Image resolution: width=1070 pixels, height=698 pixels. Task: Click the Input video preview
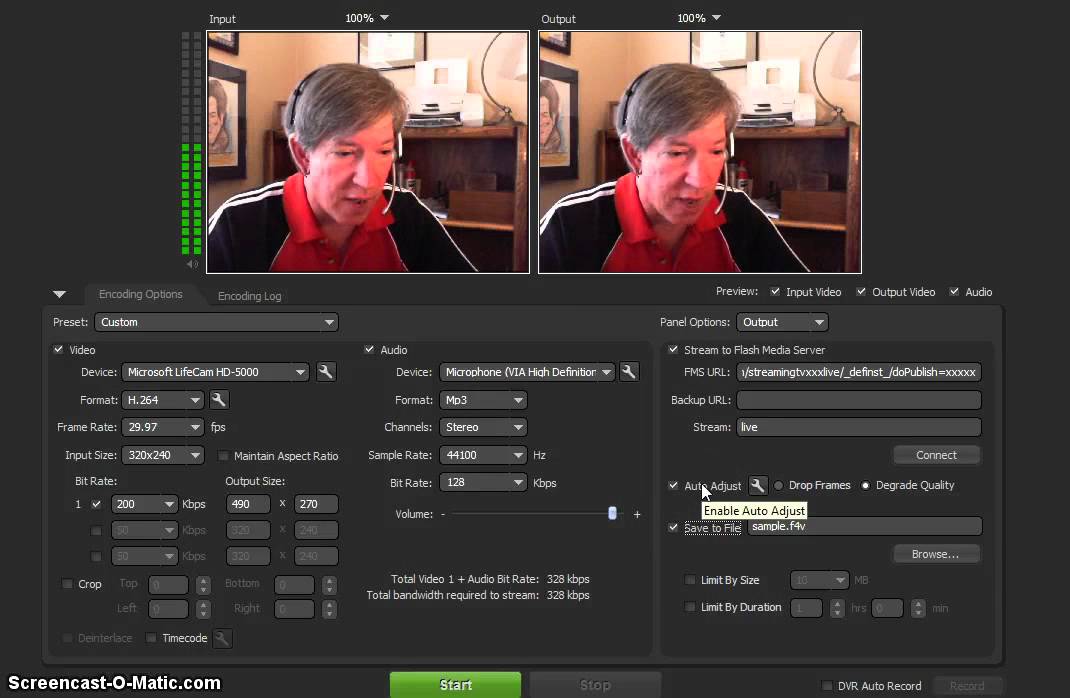[x=368, y=151]
